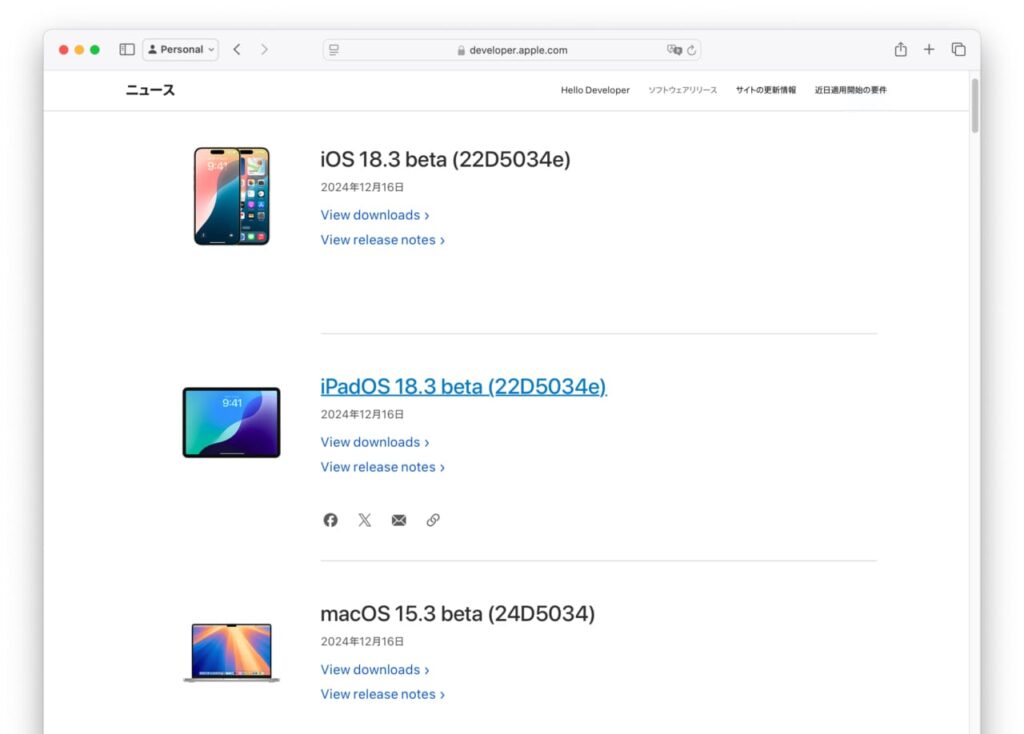The width and height of the screenshot is (1024, 734).
Task: Reload the page using the refresh icon
Action: click(x=691, y=49)
